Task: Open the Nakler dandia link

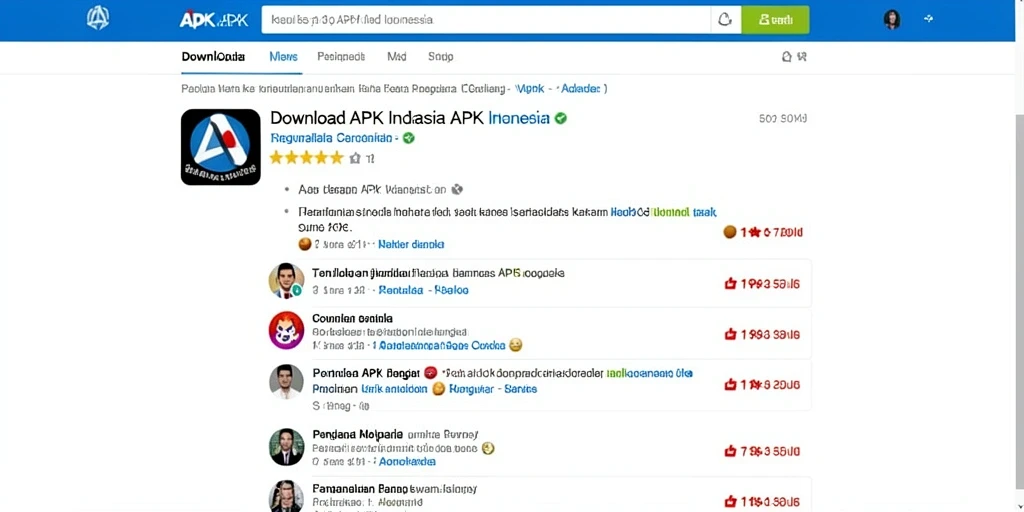Action: coord(411,244)
